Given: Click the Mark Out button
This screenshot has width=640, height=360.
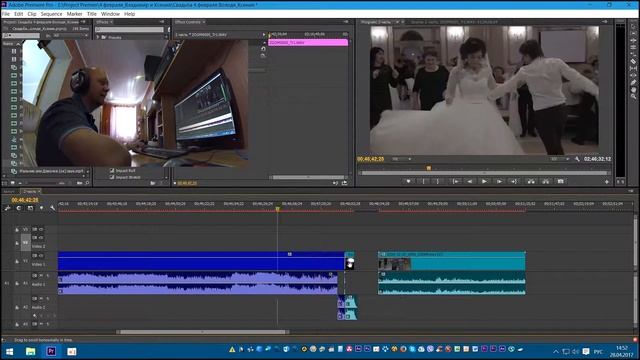Looking at the screenshot, I should click(438, 181).
